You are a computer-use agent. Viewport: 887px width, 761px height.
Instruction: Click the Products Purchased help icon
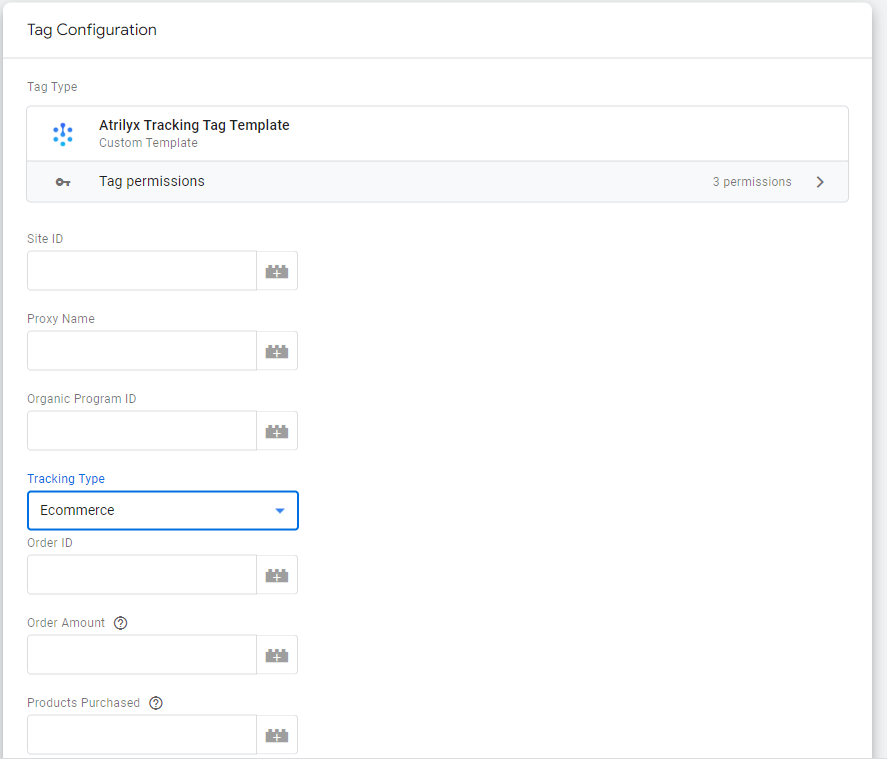(x=156, y=703)
